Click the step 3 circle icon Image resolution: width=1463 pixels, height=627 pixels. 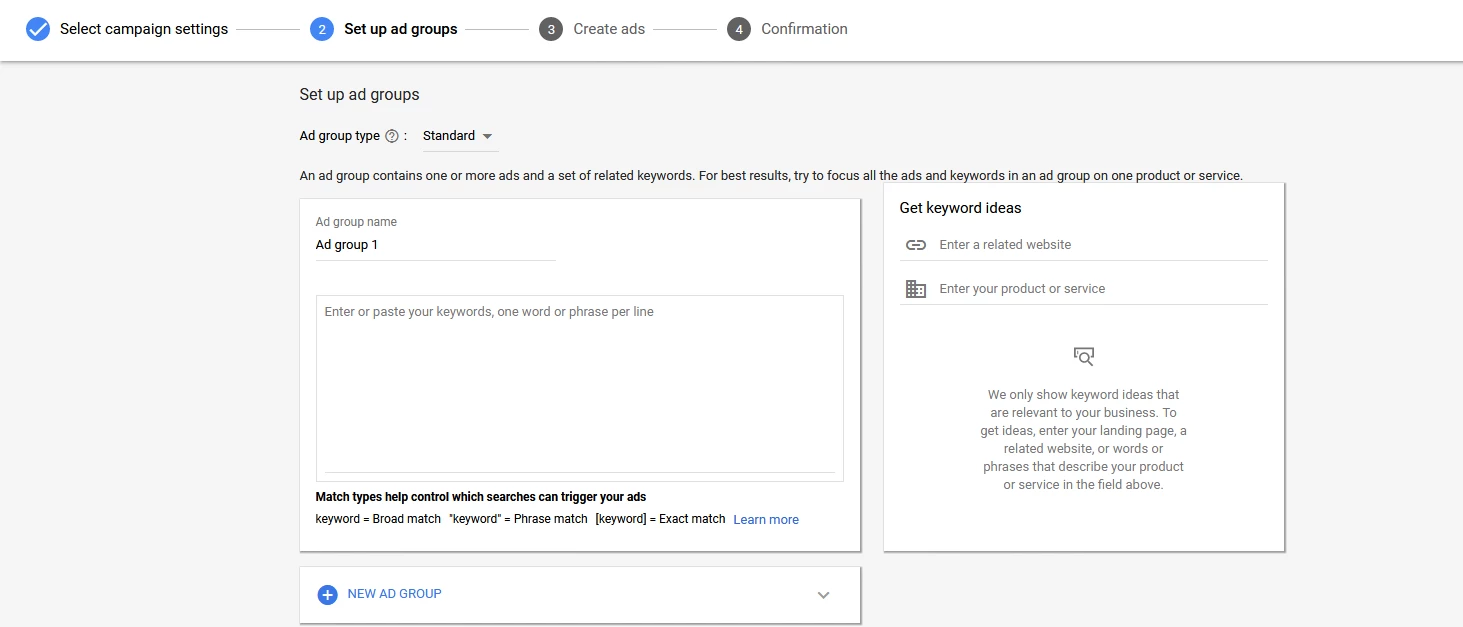tap(551, 29)
